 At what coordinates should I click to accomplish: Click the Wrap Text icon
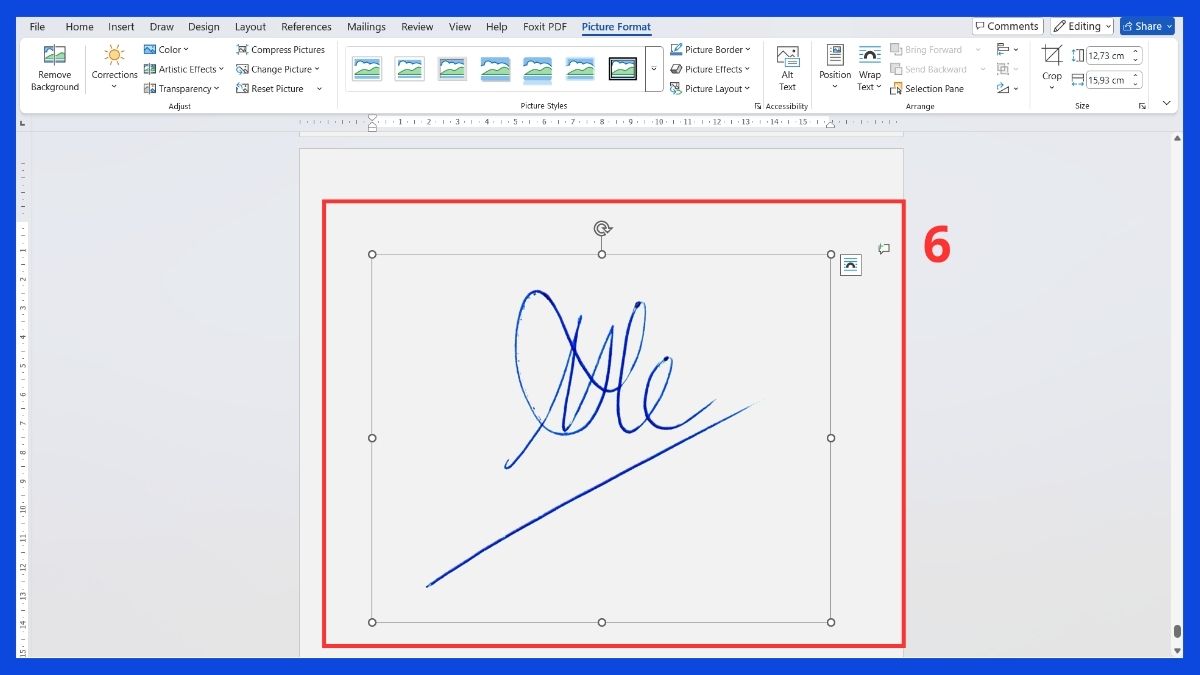pos(870,58)
